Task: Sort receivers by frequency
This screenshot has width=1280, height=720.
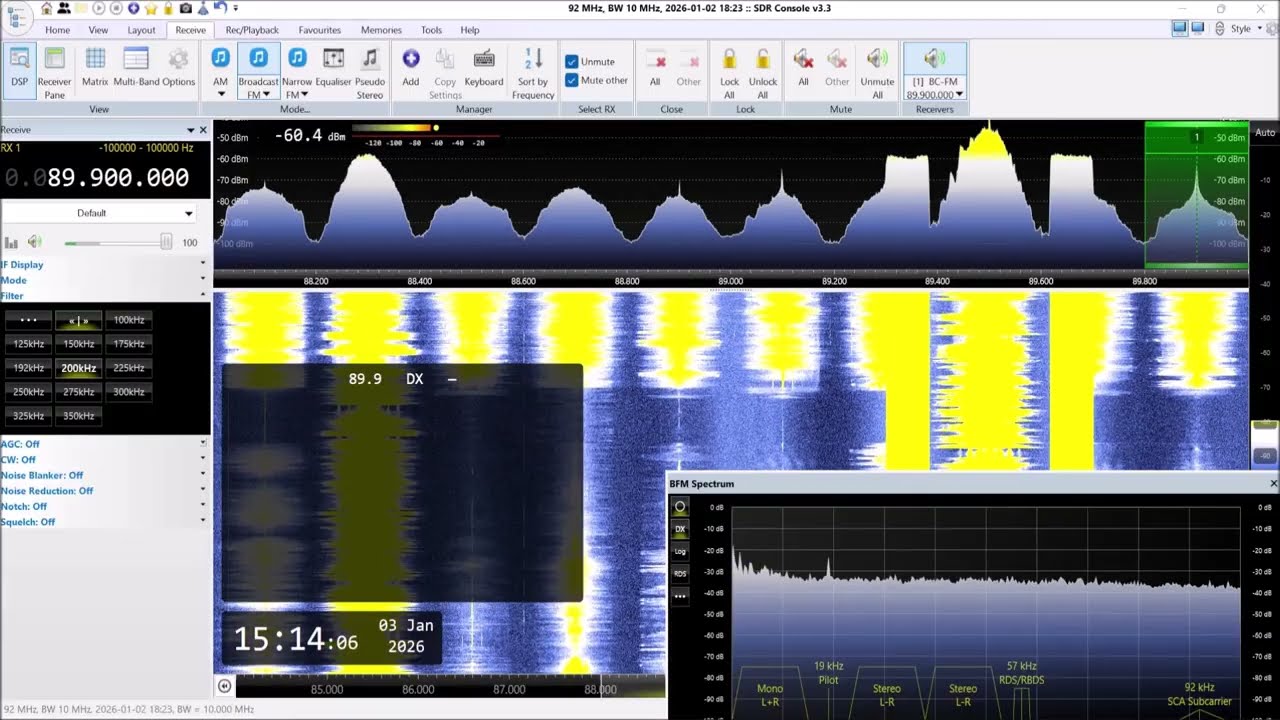Action: (x=533, y=71)
